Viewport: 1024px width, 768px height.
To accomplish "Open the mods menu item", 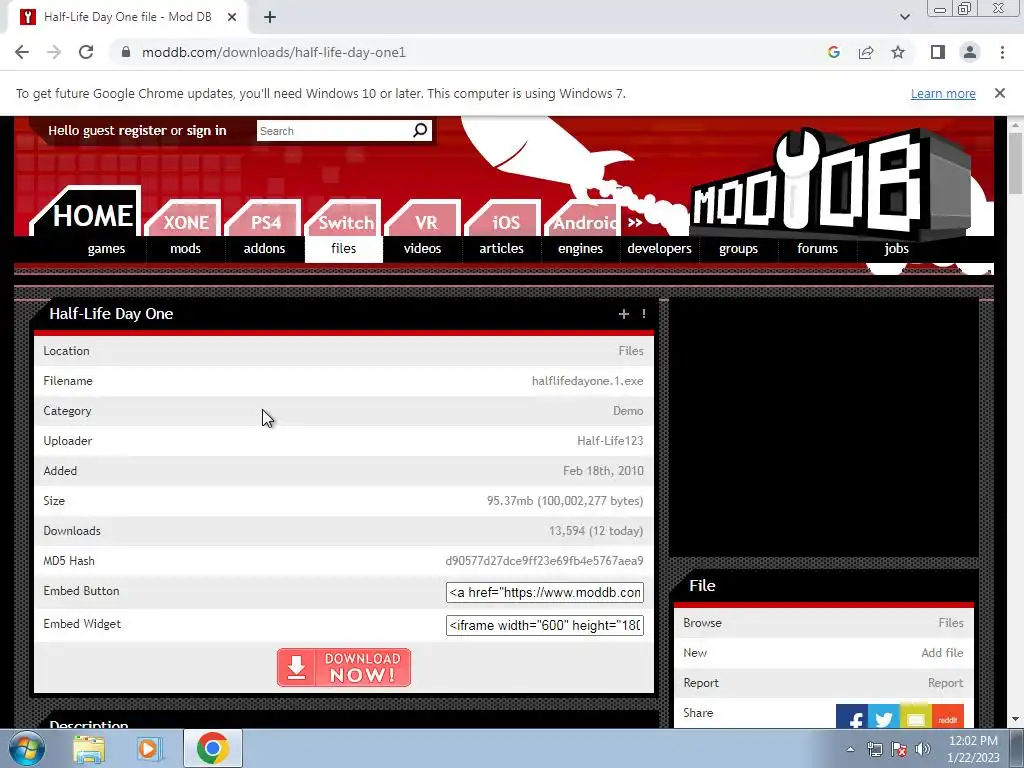I will pyautogui.click(x=185, y=248).
